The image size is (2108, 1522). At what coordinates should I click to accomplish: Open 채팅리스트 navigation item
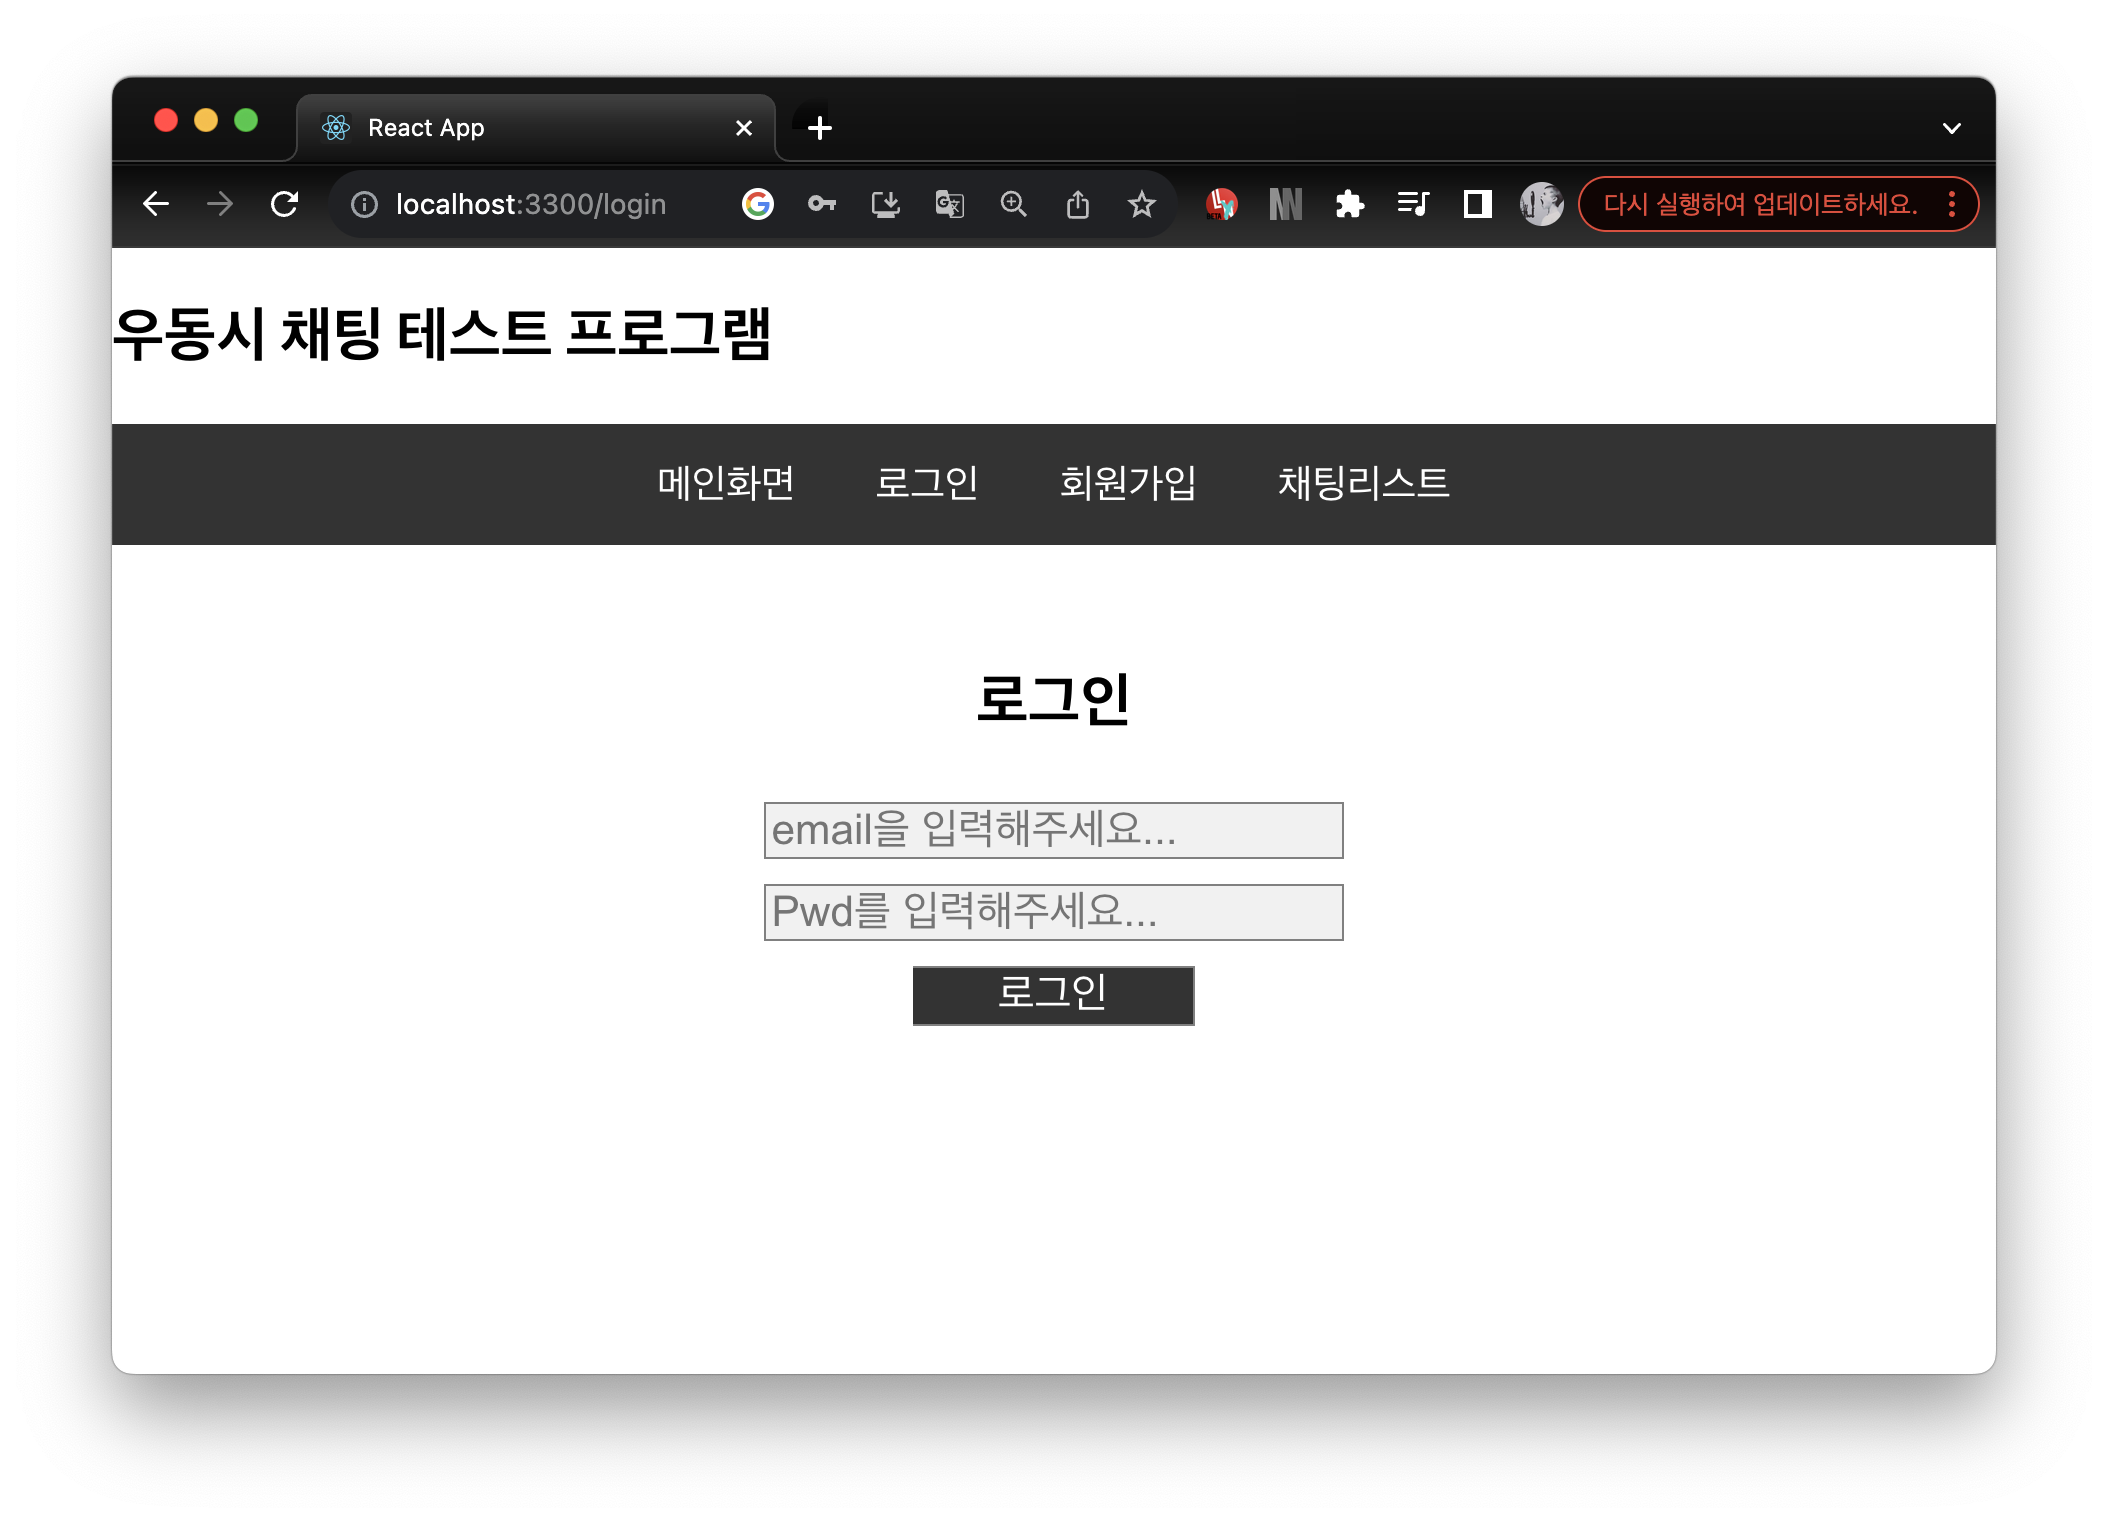click(x=1363, y=483)
